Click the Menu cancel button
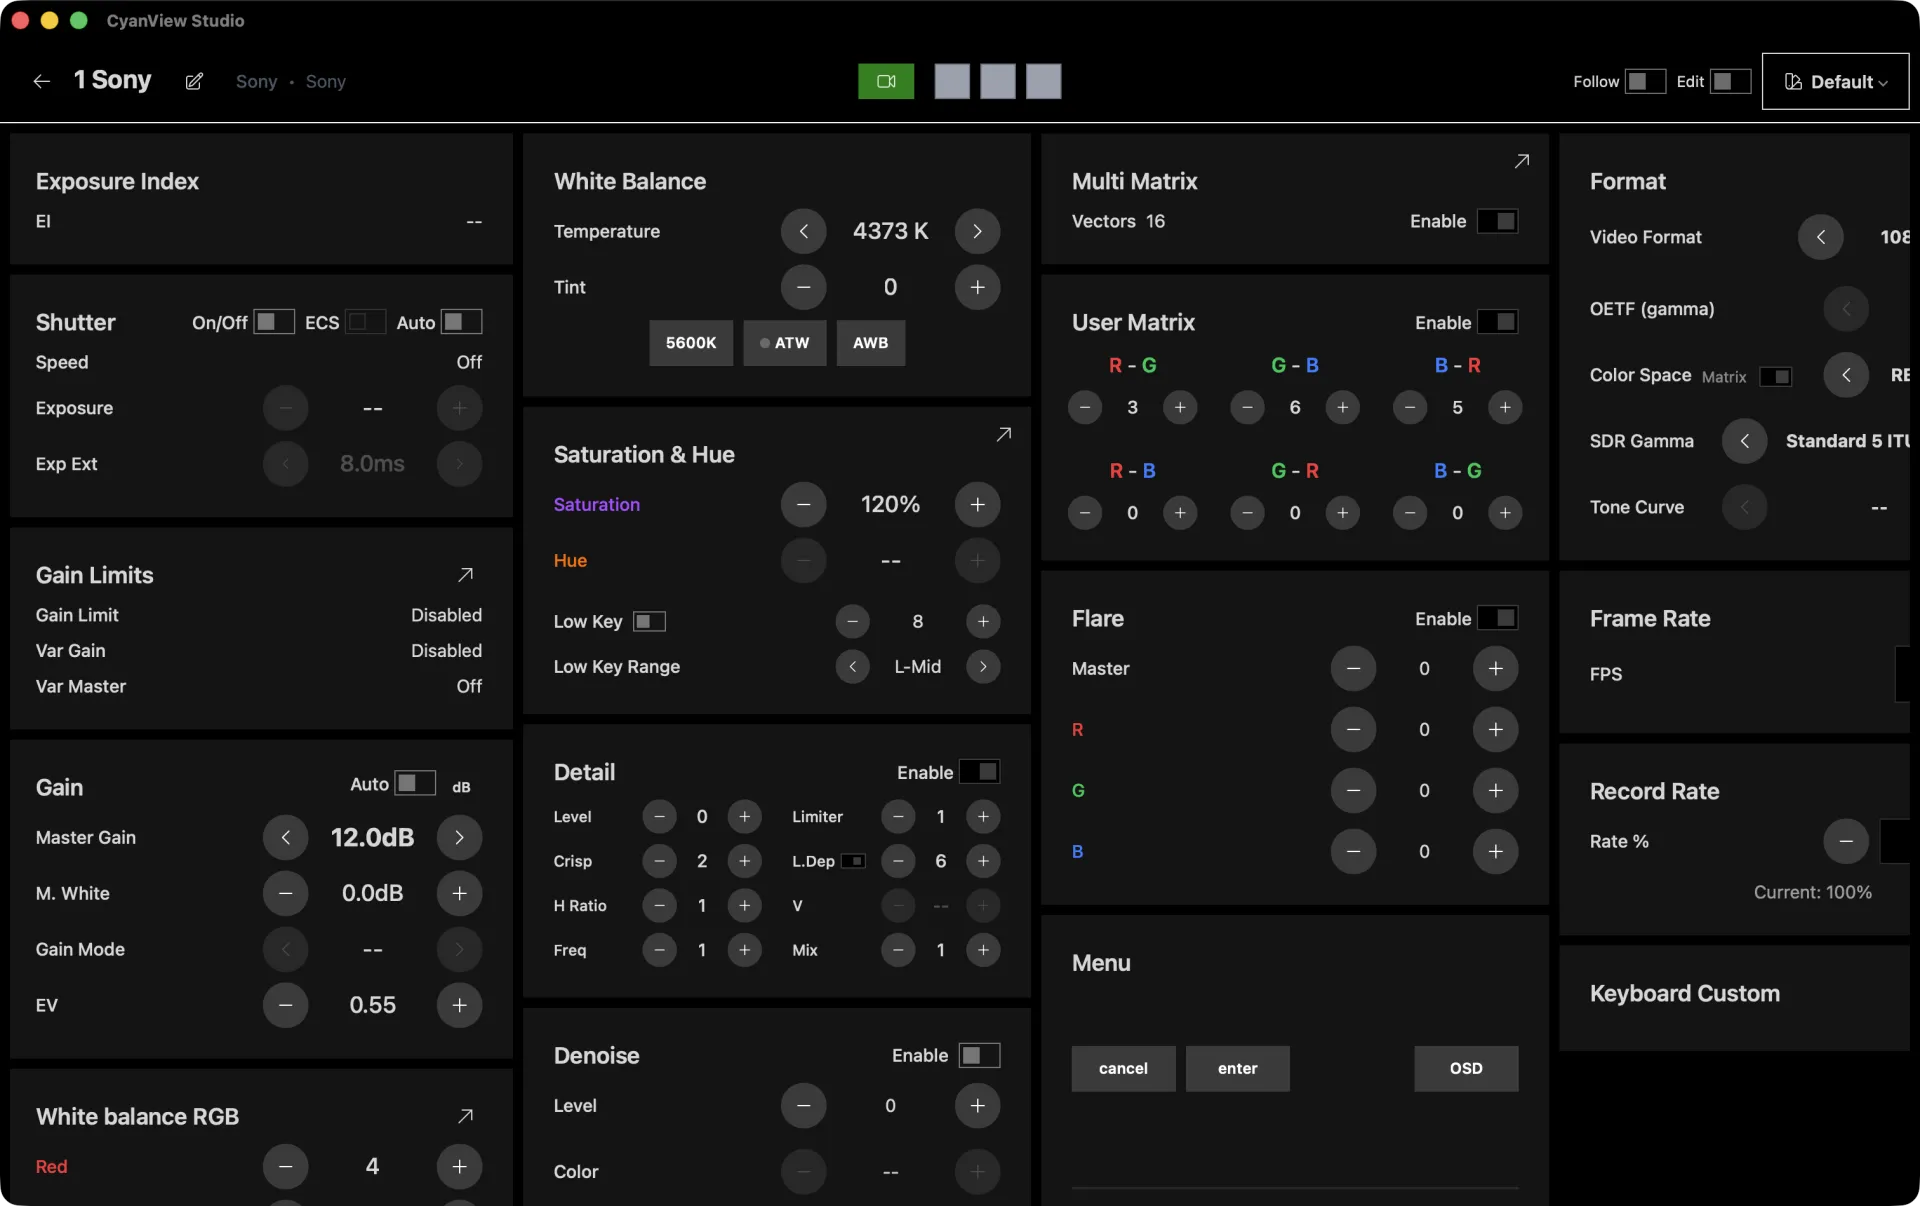Screen dimensions: 1920x1206 tap(1123, 1069)
